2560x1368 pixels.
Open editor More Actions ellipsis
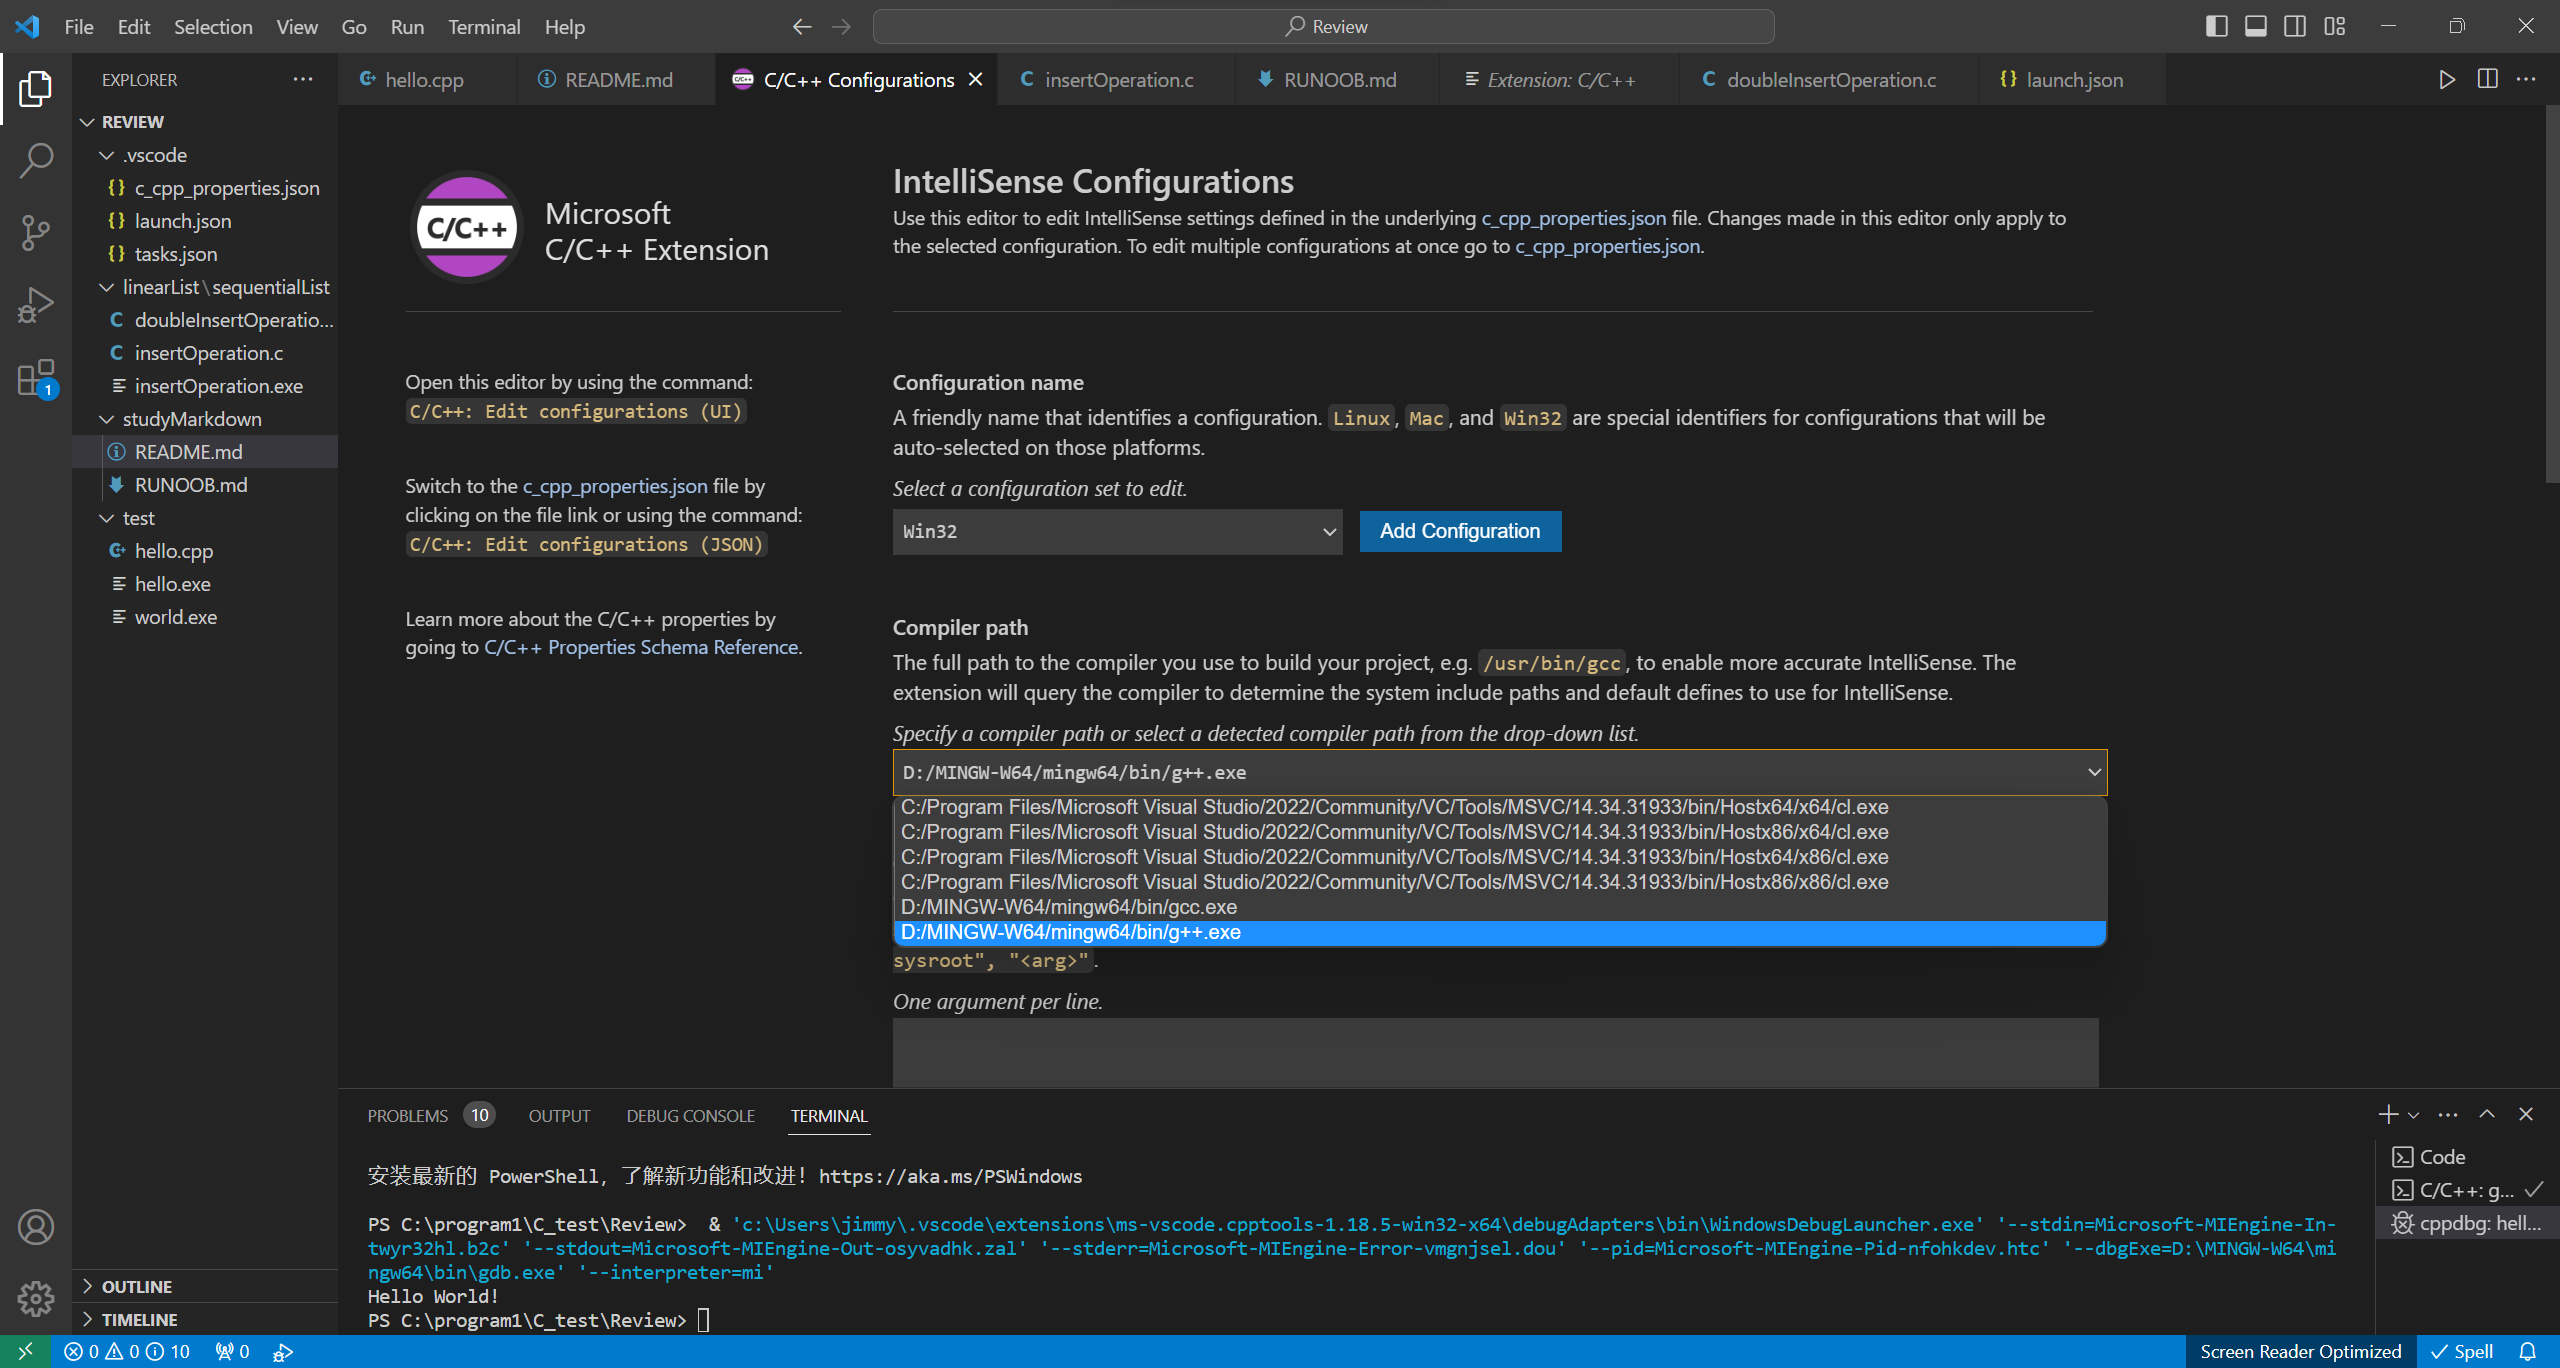2527,80
